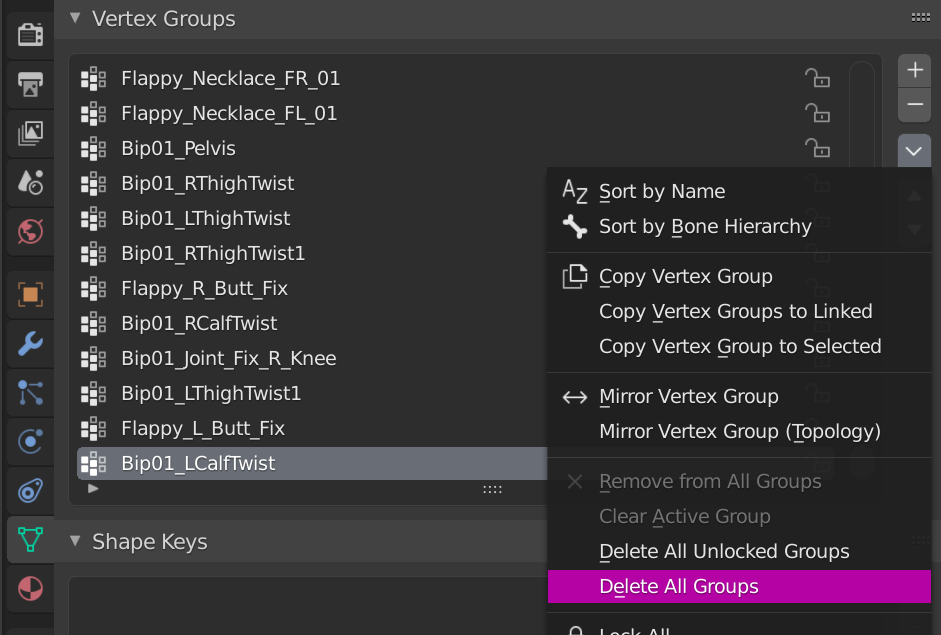Toggle lock on Bip01_Pelvis group

817,148
